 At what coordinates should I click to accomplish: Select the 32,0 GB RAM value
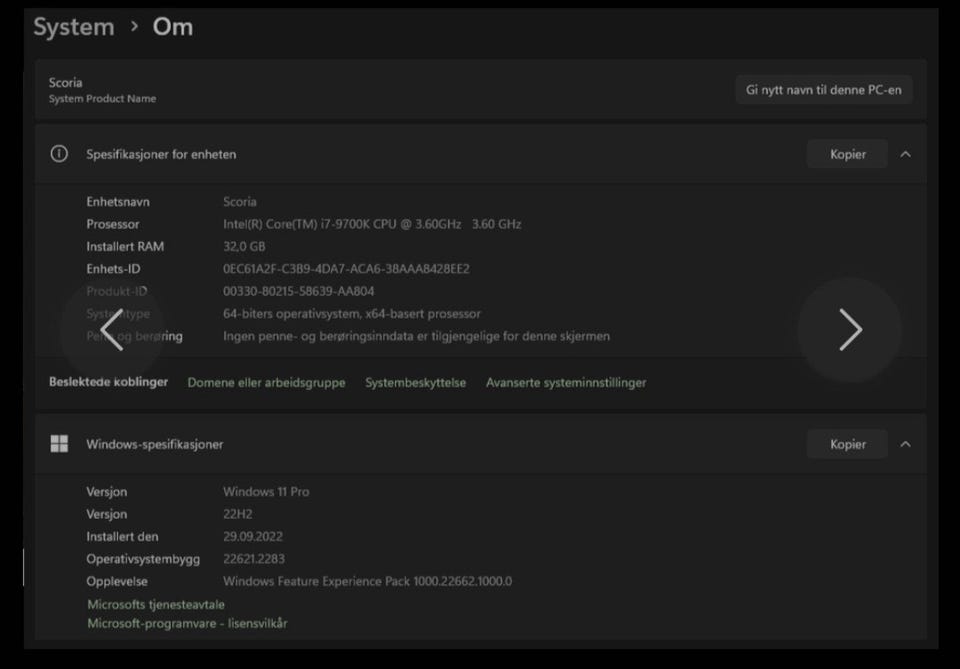(244, 247)
